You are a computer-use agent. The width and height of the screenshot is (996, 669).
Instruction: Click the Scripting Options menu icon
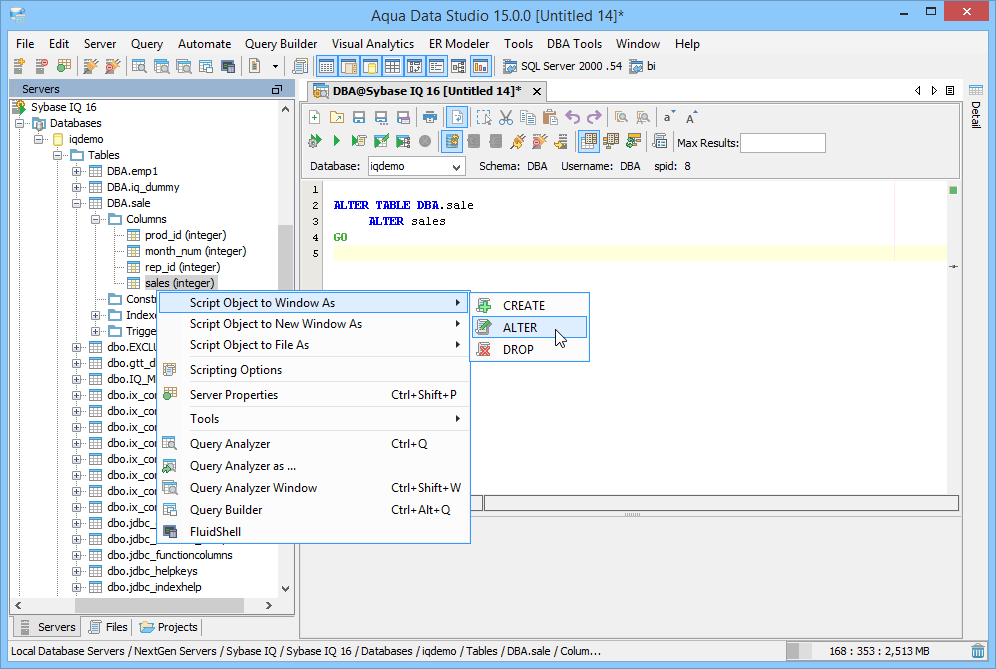pyautogui.click(x=170, y=370)
